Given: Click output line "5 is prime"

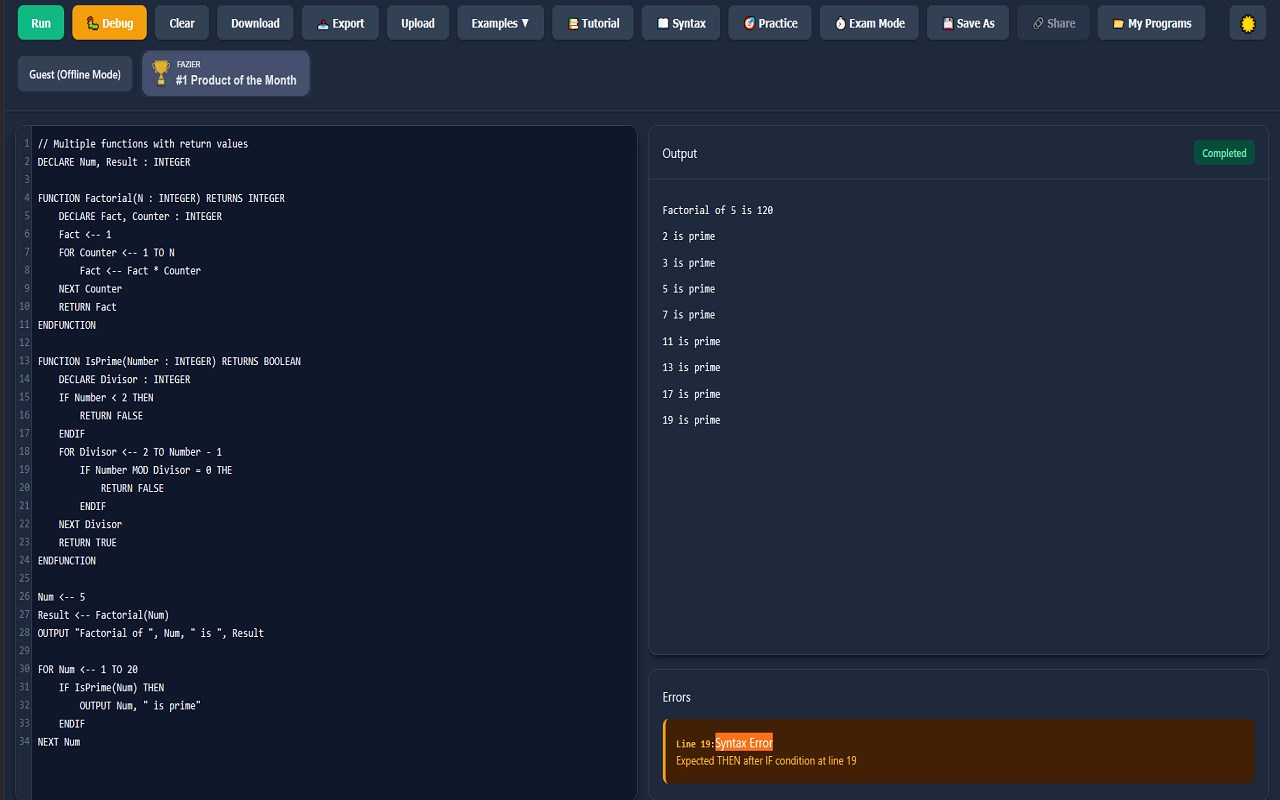Looking at the screenshot, I should (689, 289).
